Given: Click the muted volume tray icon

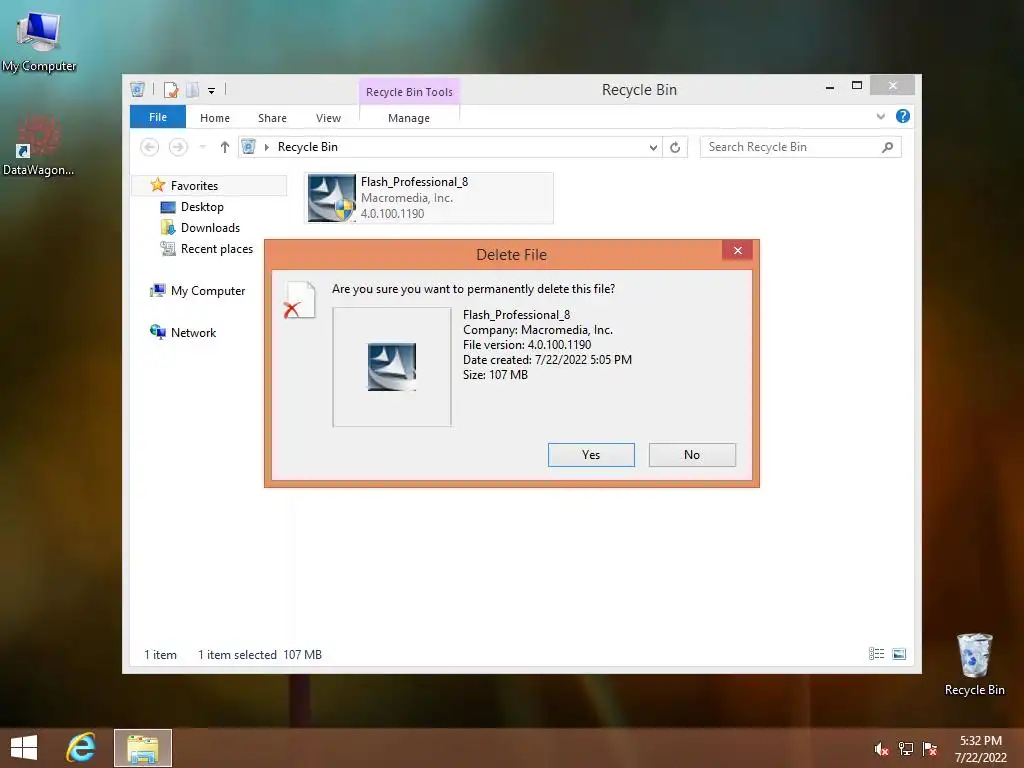Looking at the screenshot, I should point(881,749).
